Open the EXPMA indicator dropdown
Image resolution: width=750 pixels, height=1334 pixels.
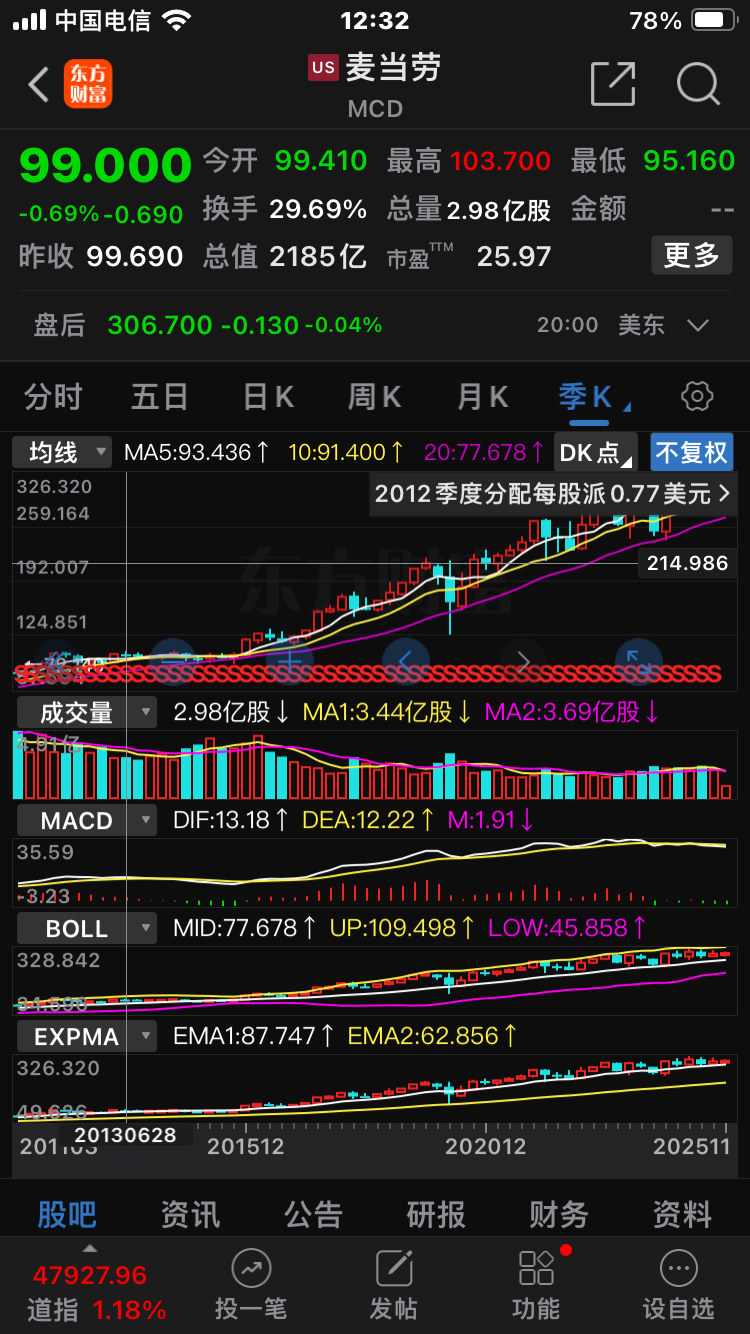pyautogui.click(x=87, y=1037)
